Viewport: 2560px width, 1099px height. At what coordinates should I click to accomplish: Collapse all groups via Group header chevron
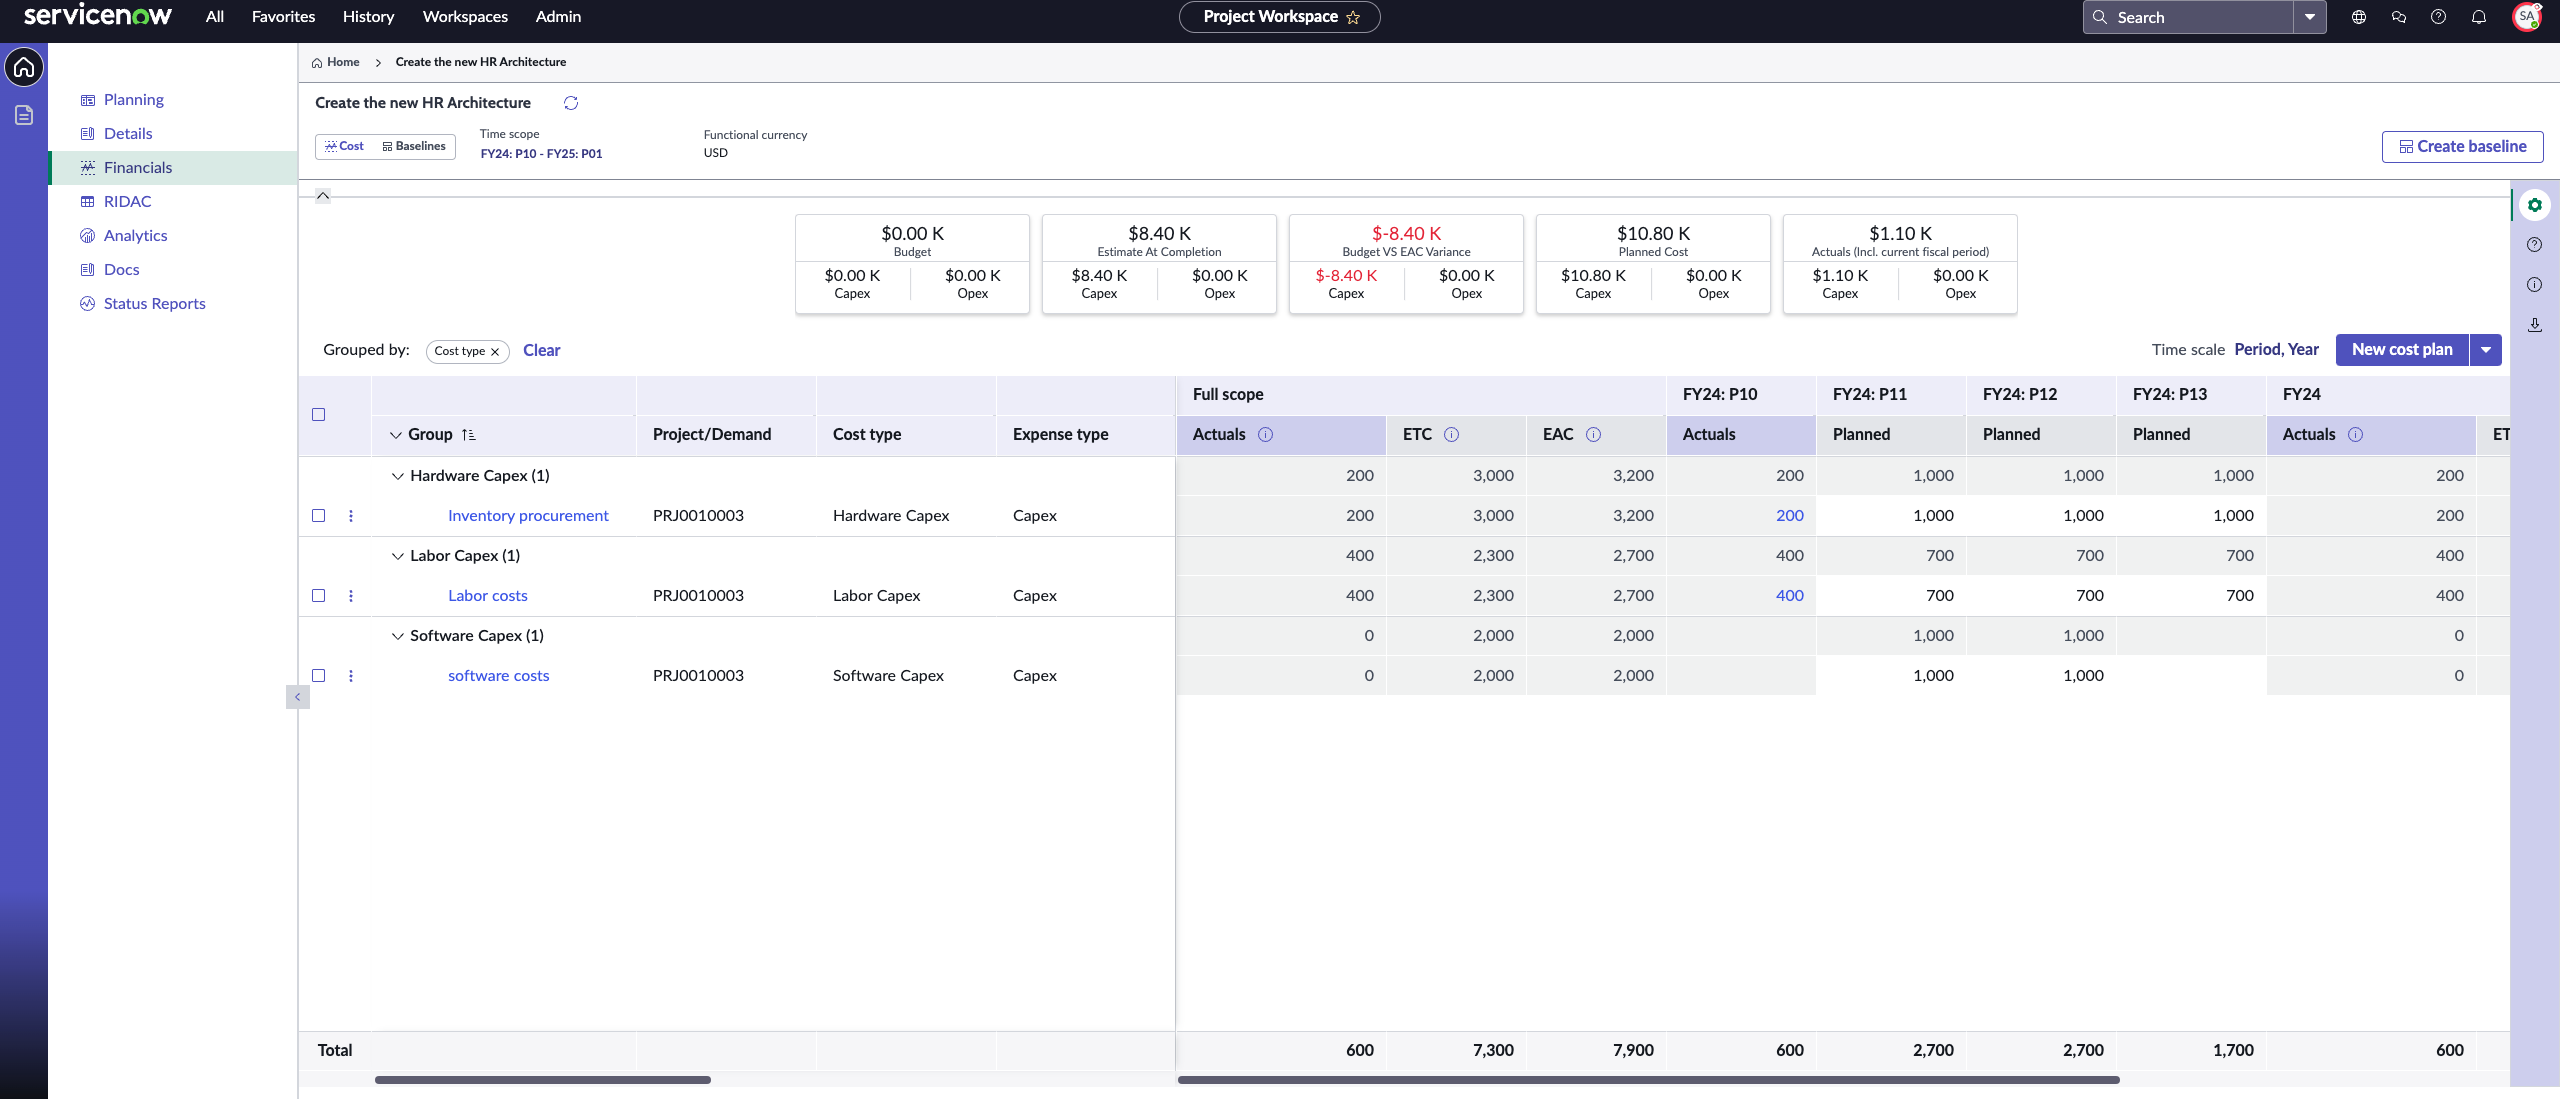[x=395, y=435]
